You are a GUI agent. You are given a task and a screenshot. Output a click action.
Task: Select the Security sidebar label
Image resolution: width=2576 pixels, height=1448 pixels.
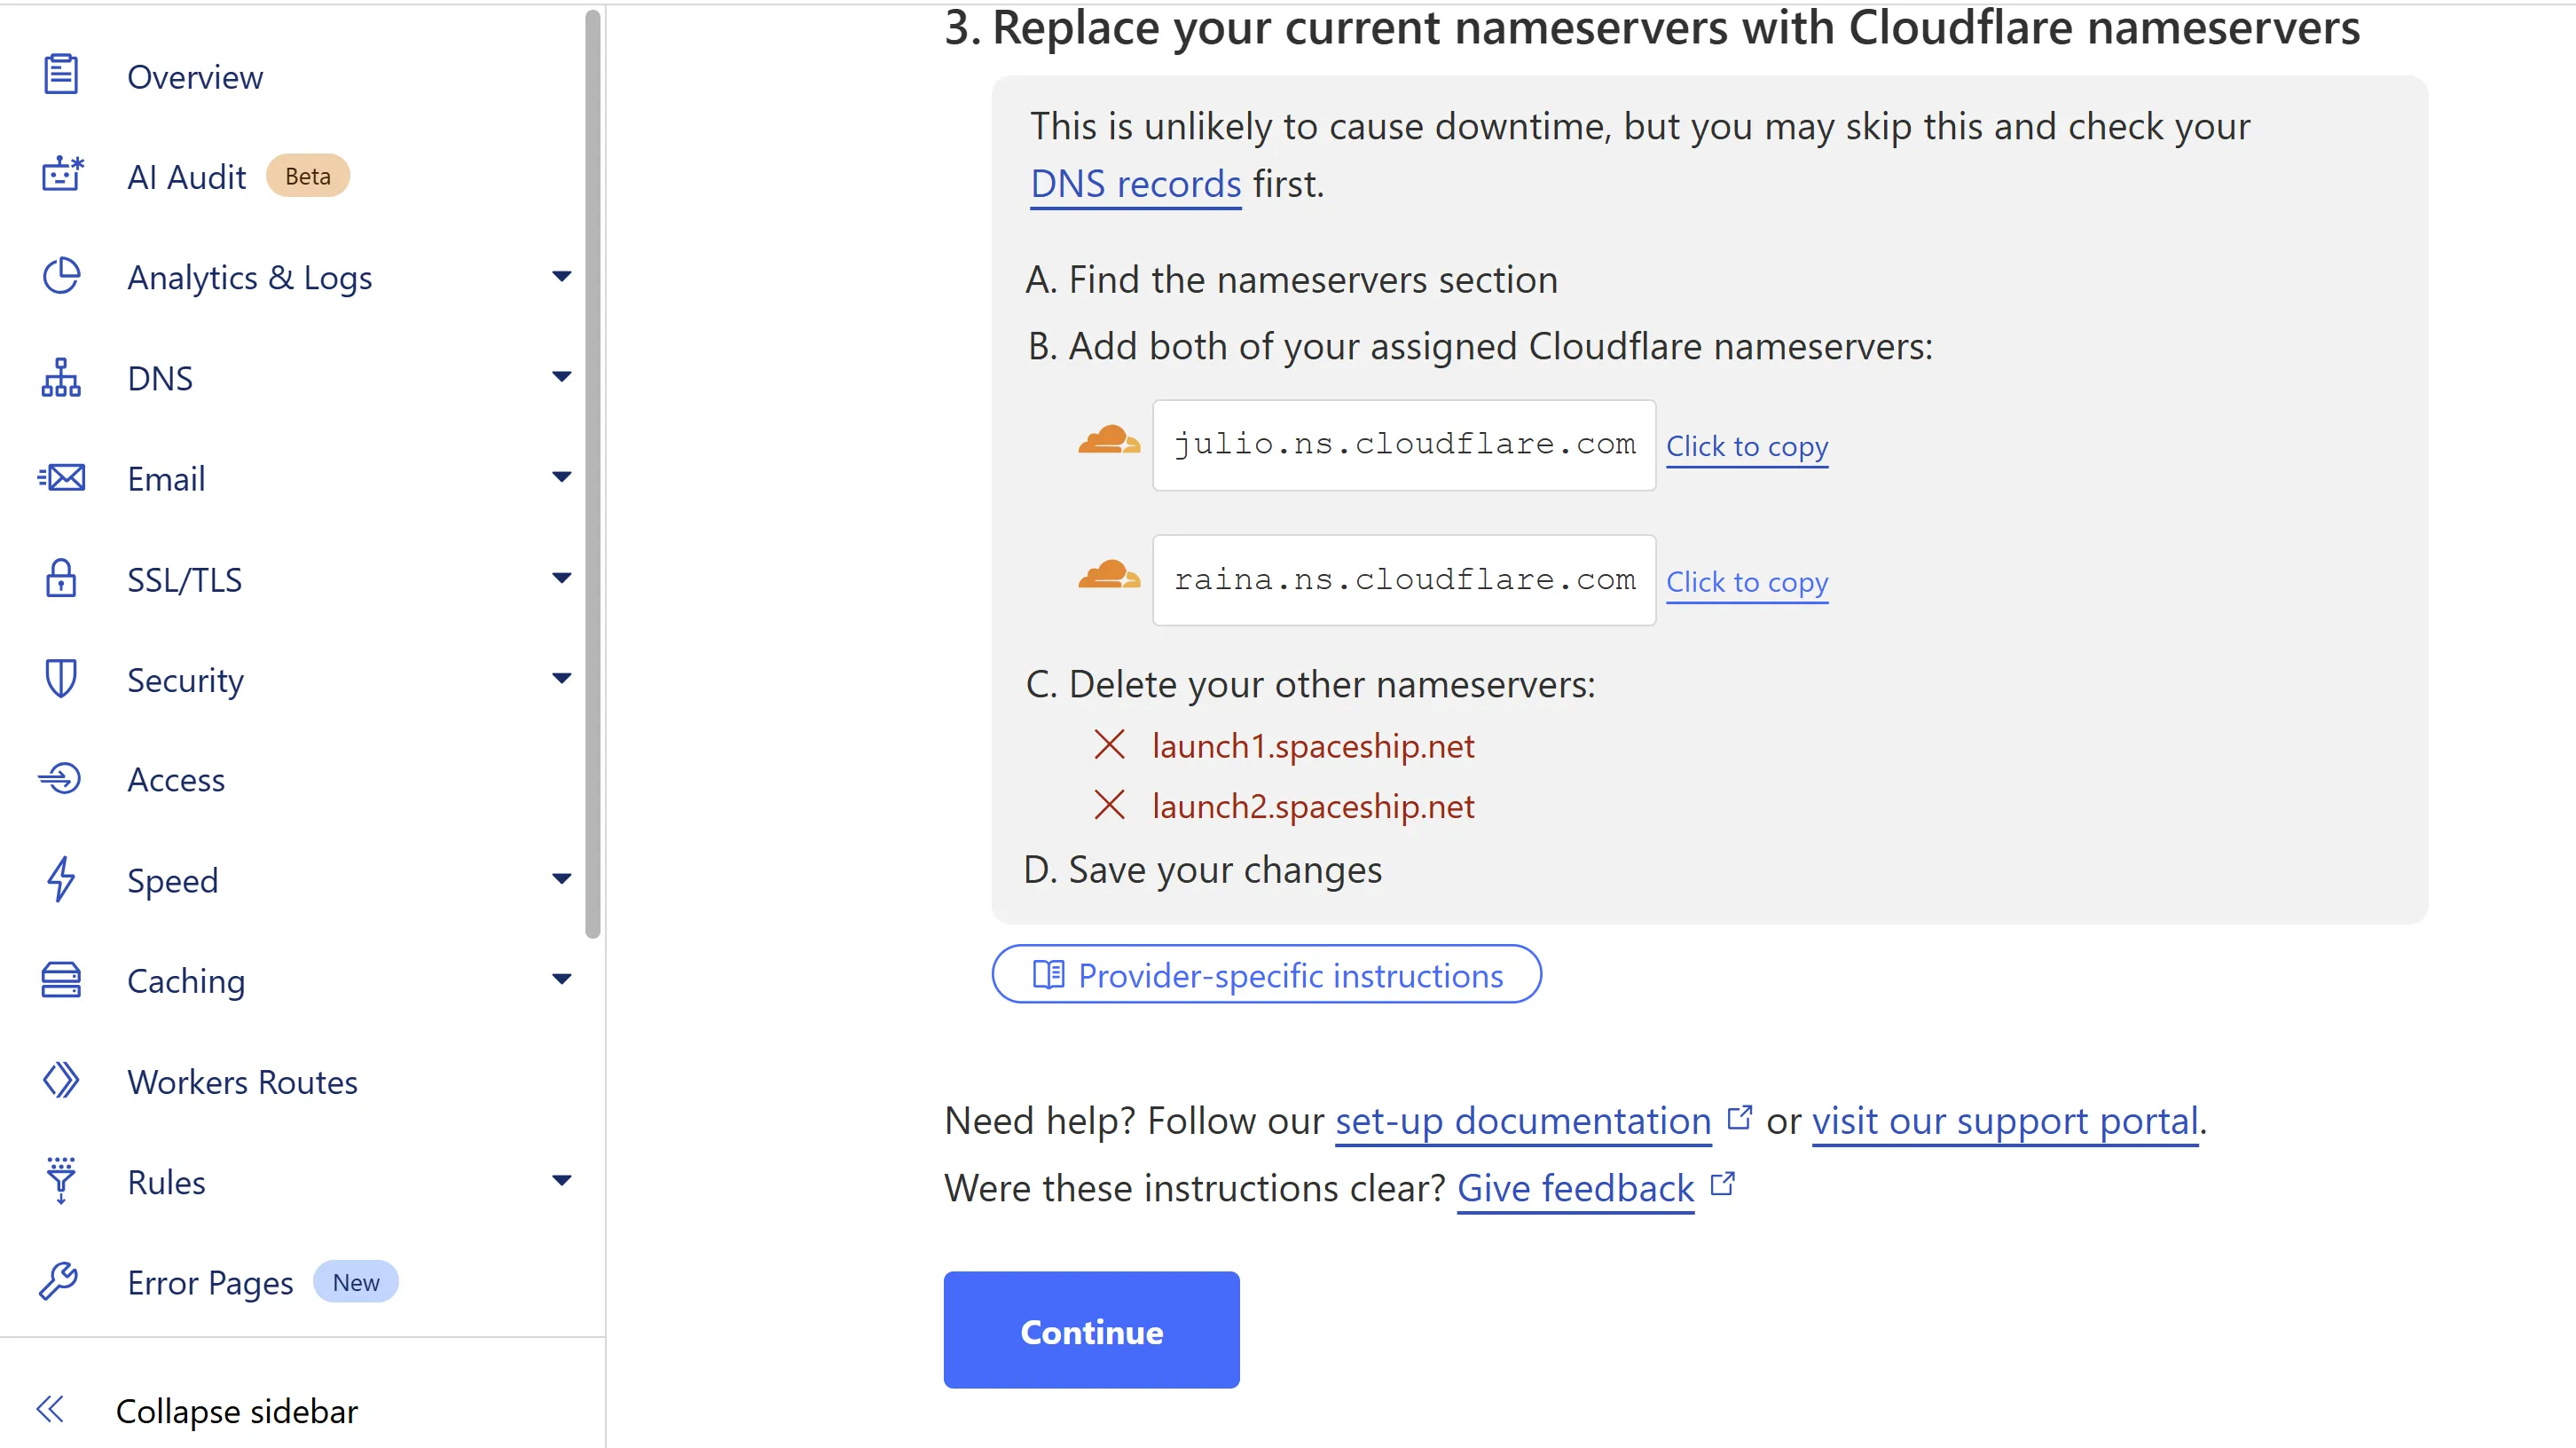click(x=185, y=680)
